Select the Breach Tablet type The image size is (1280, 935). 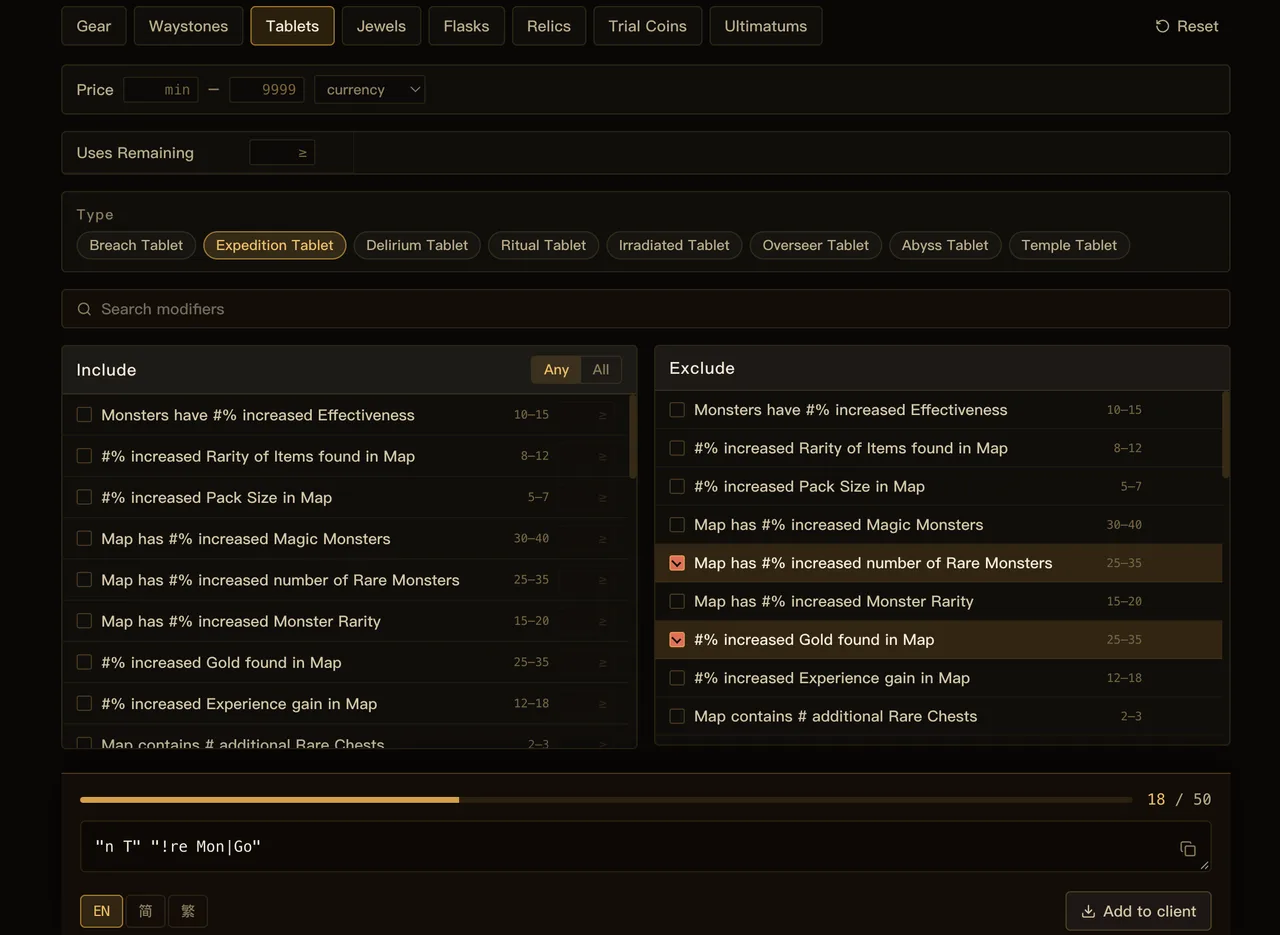(x=136, y=245)
